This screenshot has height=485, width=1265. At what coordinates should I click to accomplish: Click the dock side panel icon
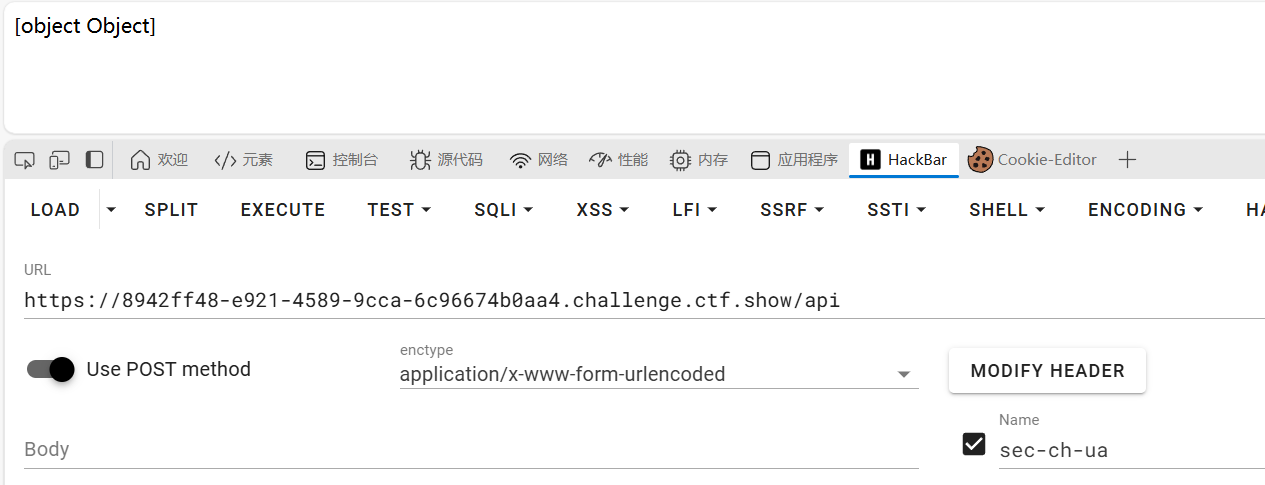pyautogui.click(x=94, y=160)
